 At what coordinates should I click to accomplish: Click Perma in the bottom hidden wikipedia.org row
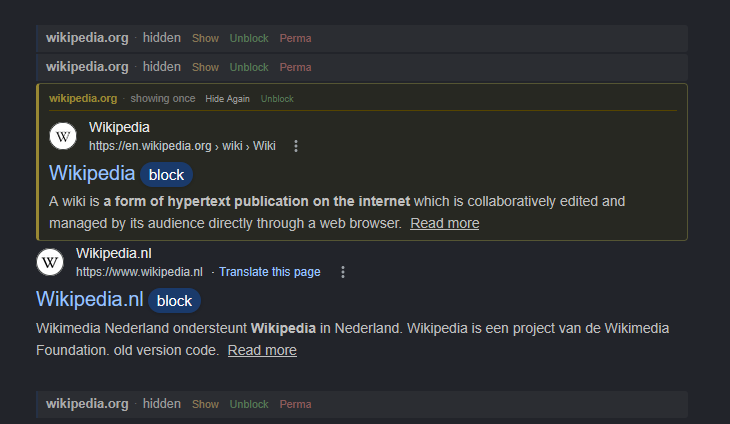(295, 404)
